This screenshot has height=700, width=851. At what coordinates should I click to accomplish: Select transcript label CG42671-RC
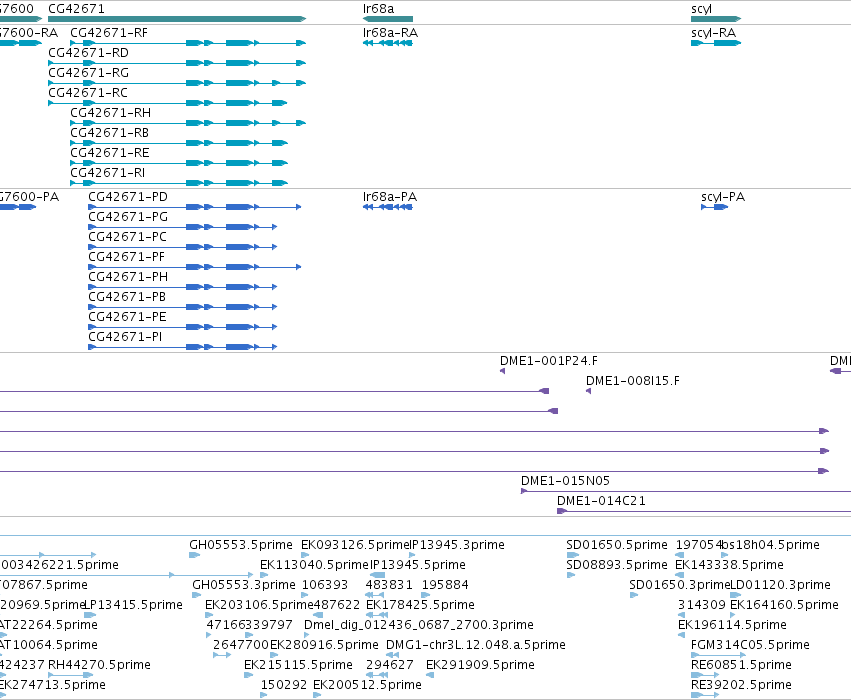tap(88, 93)
